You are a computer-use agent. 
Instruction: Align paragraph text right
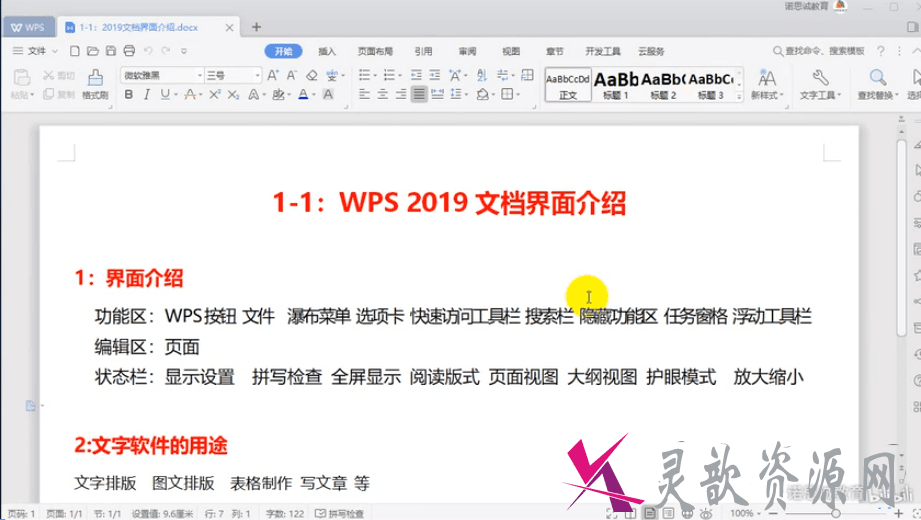click(x=401, y=94)
